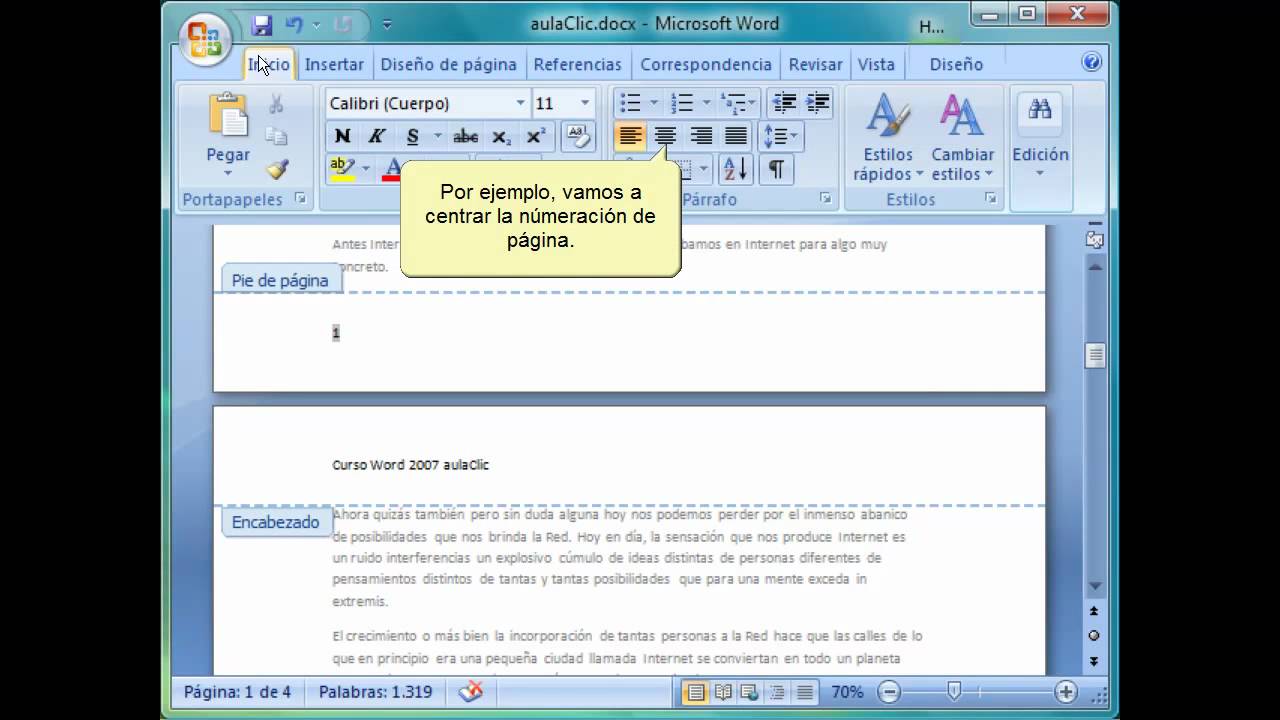Switch to the Insertar tab
This screenshot has height=720, width=1280.
click(x=334, y=64)
